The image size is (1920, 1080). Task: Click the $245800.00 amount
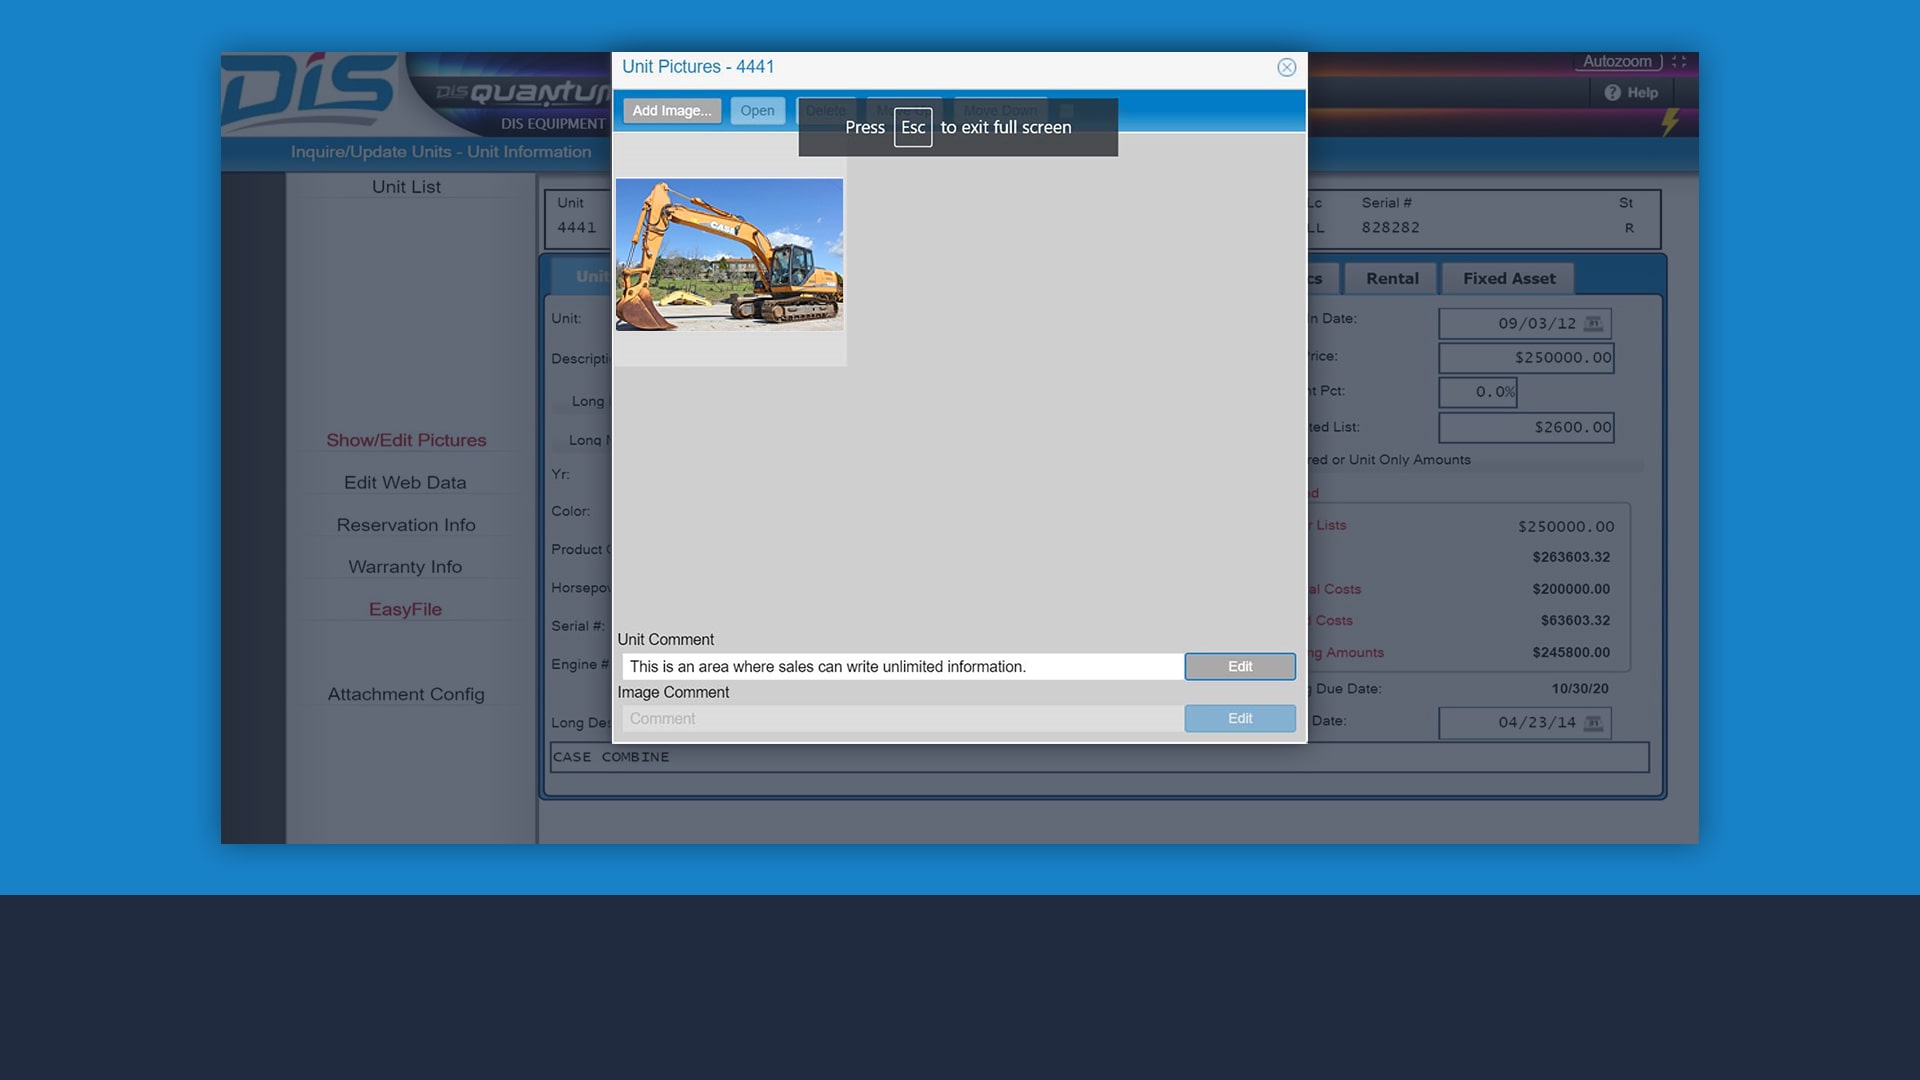click(1571, 652)
